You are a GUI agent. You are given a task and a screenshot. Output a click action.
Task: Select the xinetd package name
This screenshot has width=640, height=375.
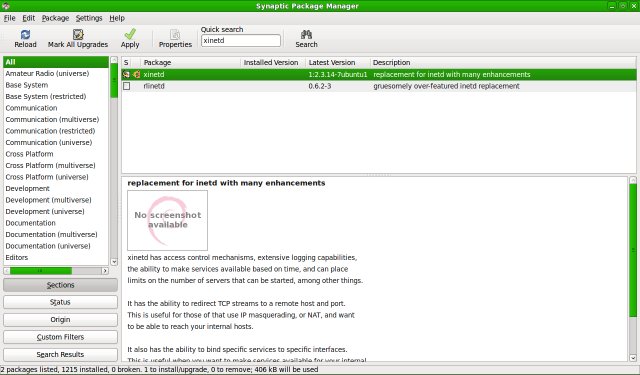[154, 74]
